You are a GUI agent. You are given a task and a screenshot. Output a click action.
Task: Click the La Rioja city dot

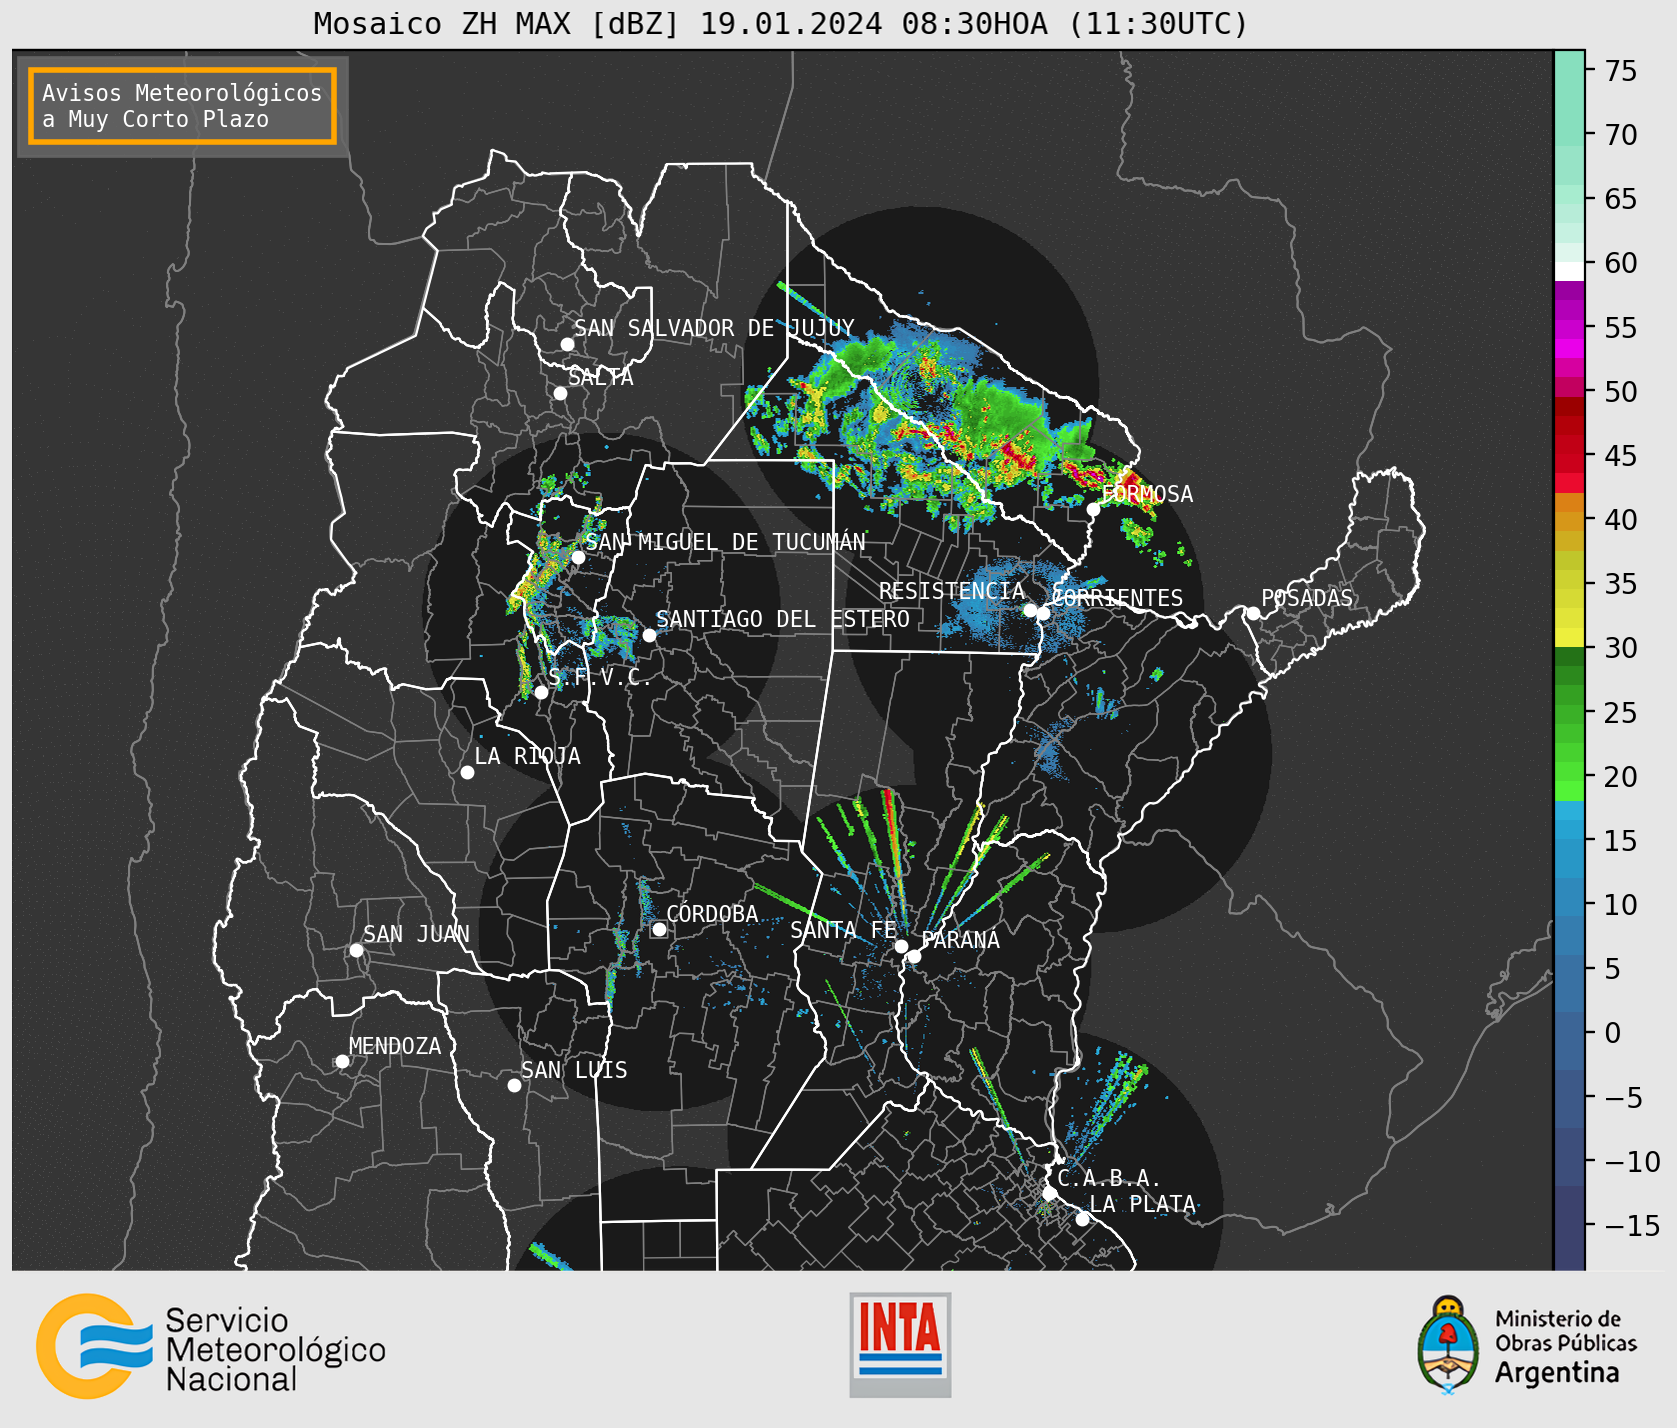pos(467,772)
